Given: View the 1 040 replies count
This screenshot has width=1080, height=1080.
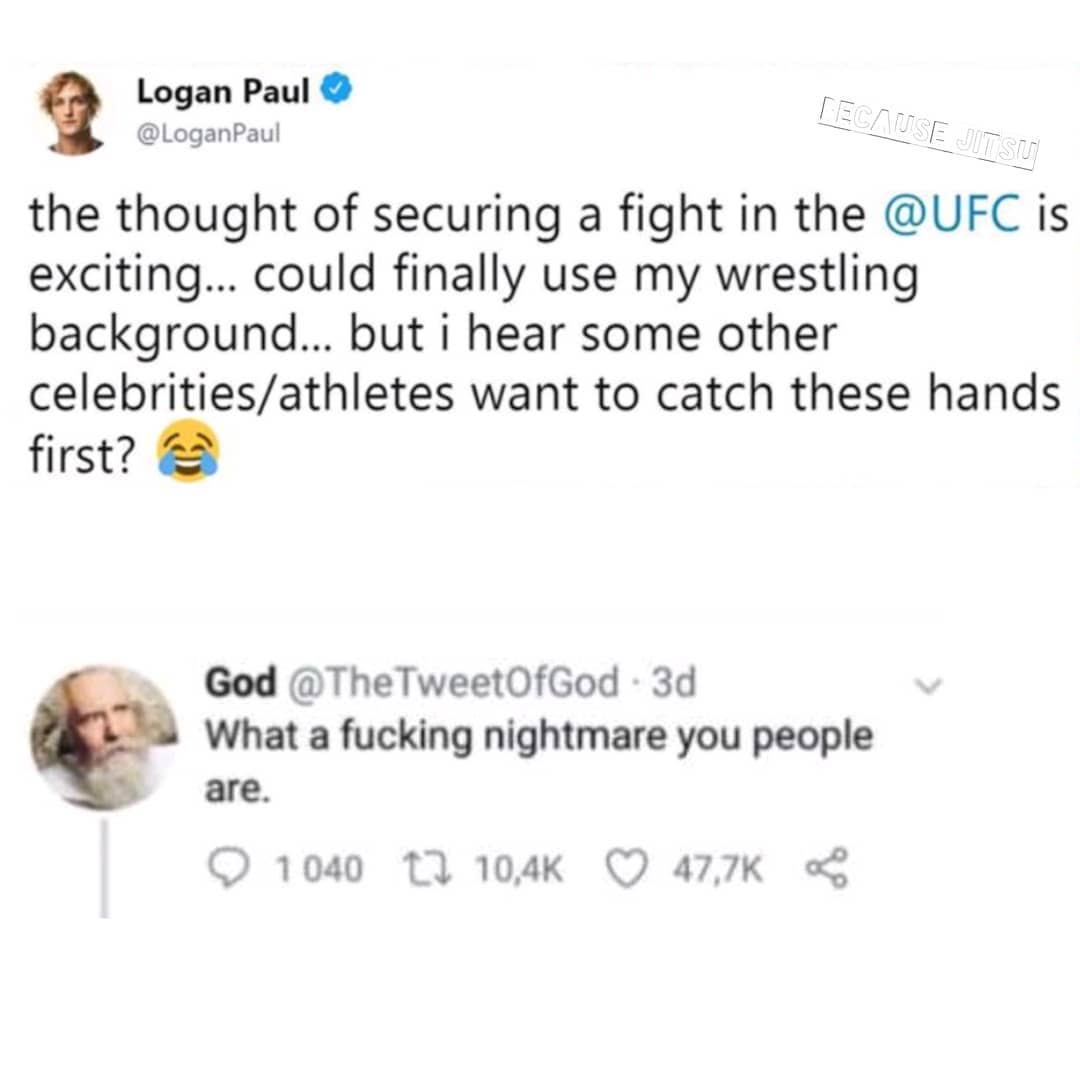Looking at the screenshot, I should (319, 869).
